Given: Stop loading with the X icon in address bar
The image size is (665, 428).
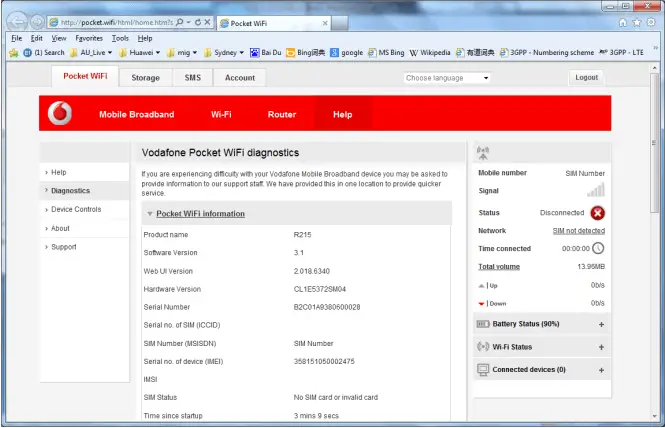Looking at the screenshot, I should click(207, 22).
